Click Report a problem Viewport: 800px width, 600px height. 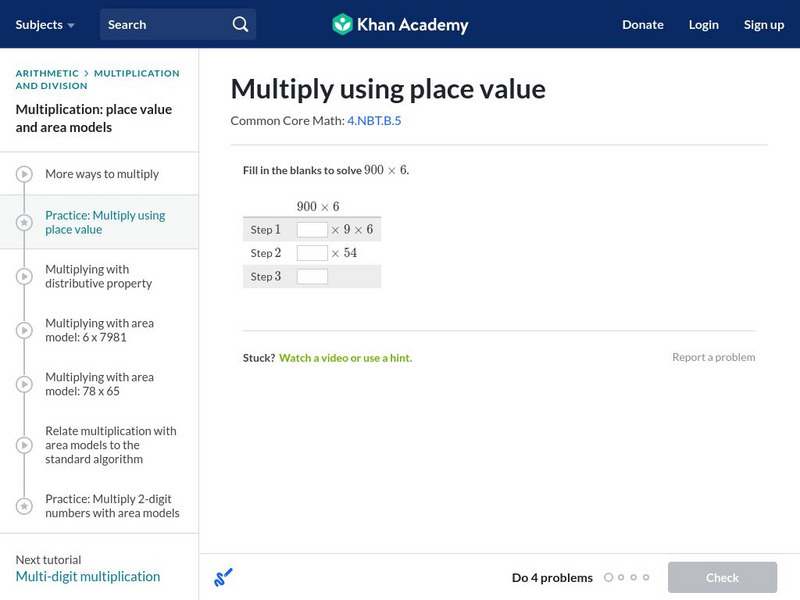pyautogui.click(x=714, y=357)
